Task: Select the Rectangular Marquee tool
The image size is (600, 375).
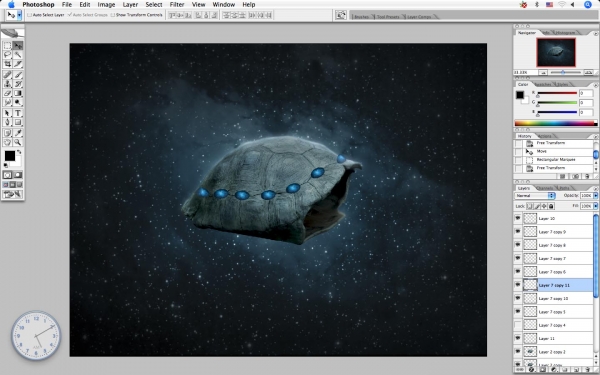Action: tap(7, 46)
